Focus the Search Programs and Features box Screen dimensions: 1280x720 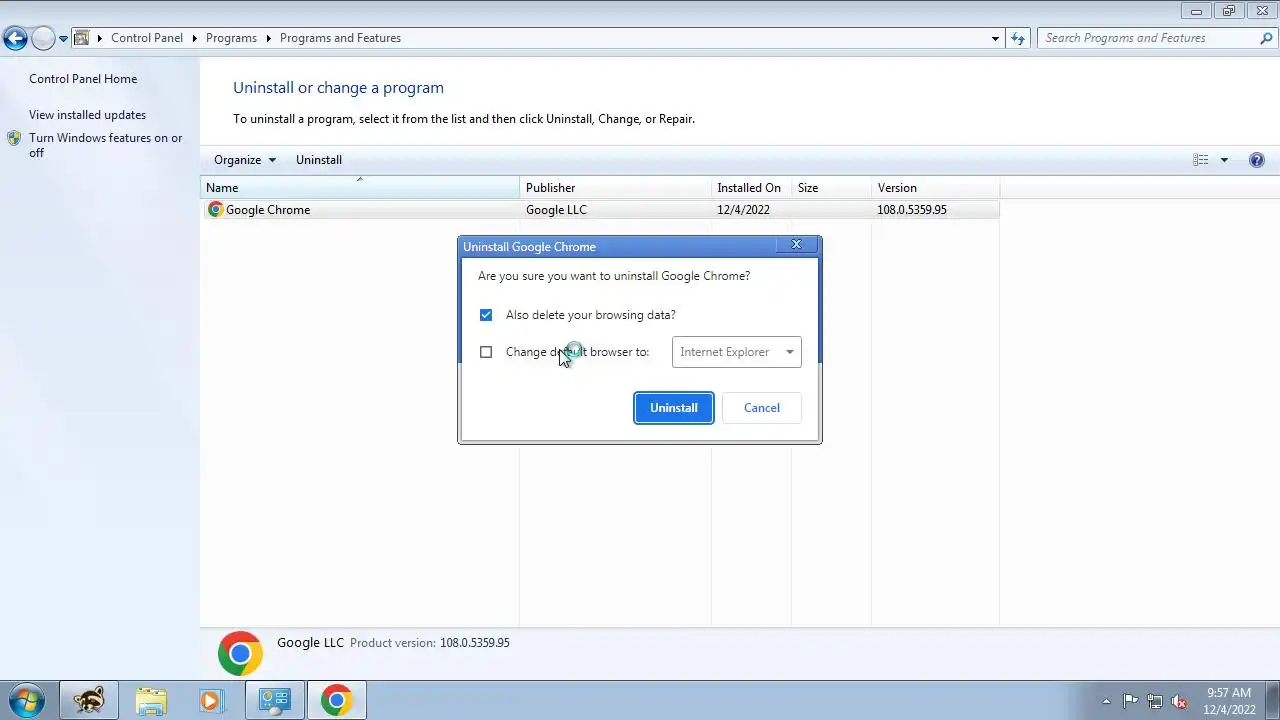pyautogui.click(x=1148, y=38)
